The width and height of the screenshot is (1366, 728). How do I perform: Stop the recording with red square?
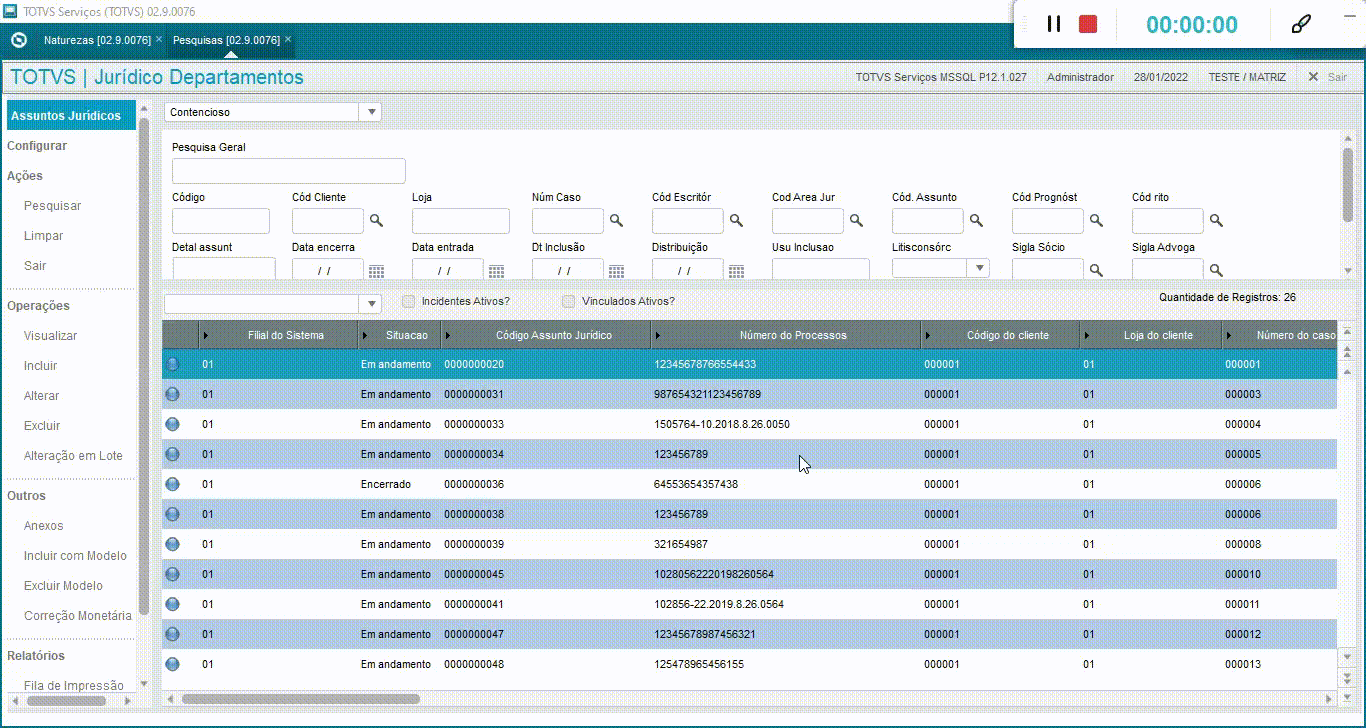pos(1088,24)
